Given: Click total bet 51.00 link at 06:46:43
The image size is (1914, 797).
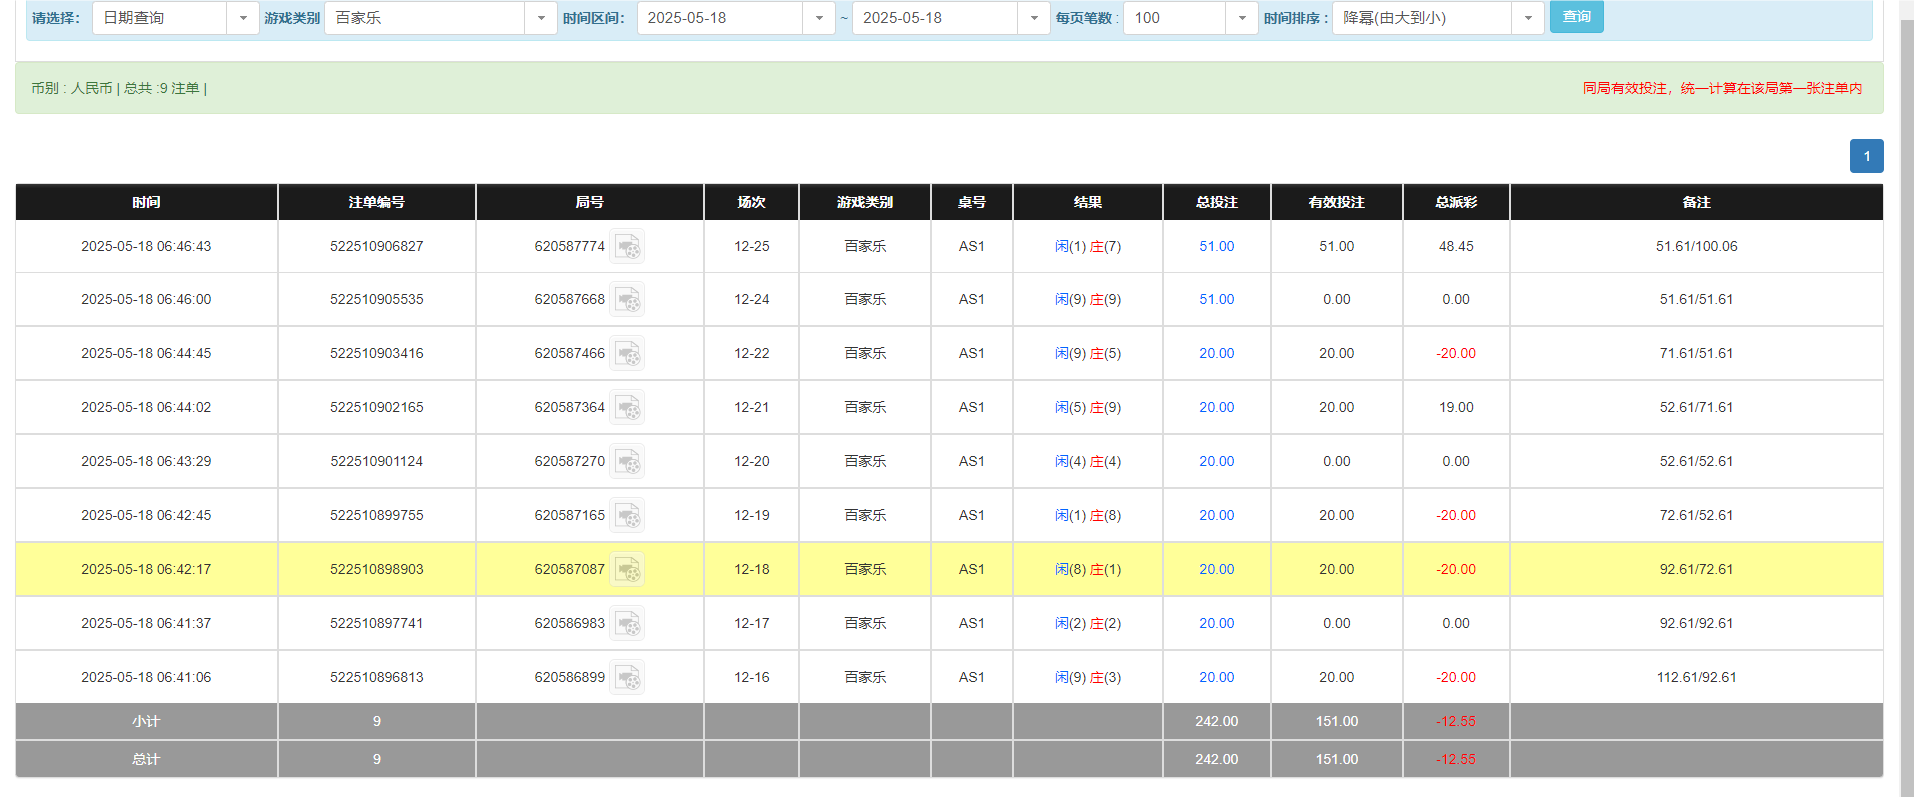Looking at the screenshot, I should click(1216, 246).
